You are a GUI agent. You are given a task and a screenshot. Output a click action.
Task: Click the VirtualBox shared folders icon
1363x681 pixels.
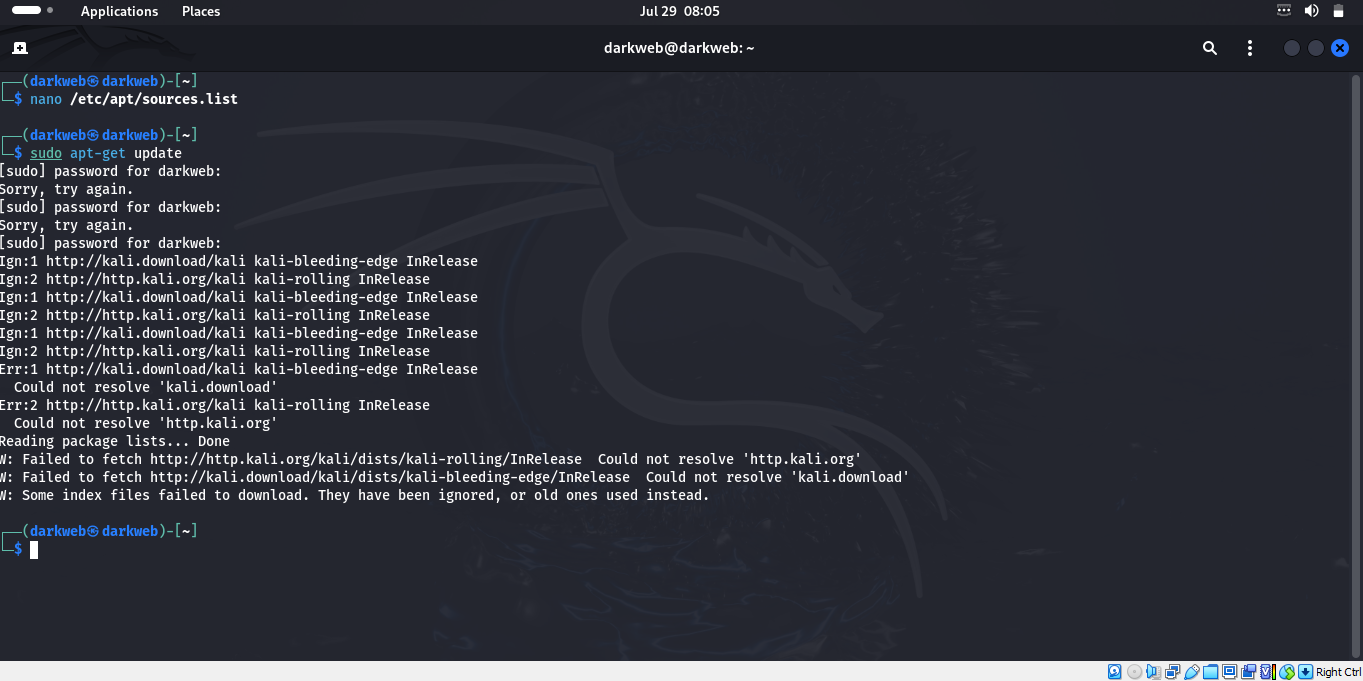[1211, 672]
